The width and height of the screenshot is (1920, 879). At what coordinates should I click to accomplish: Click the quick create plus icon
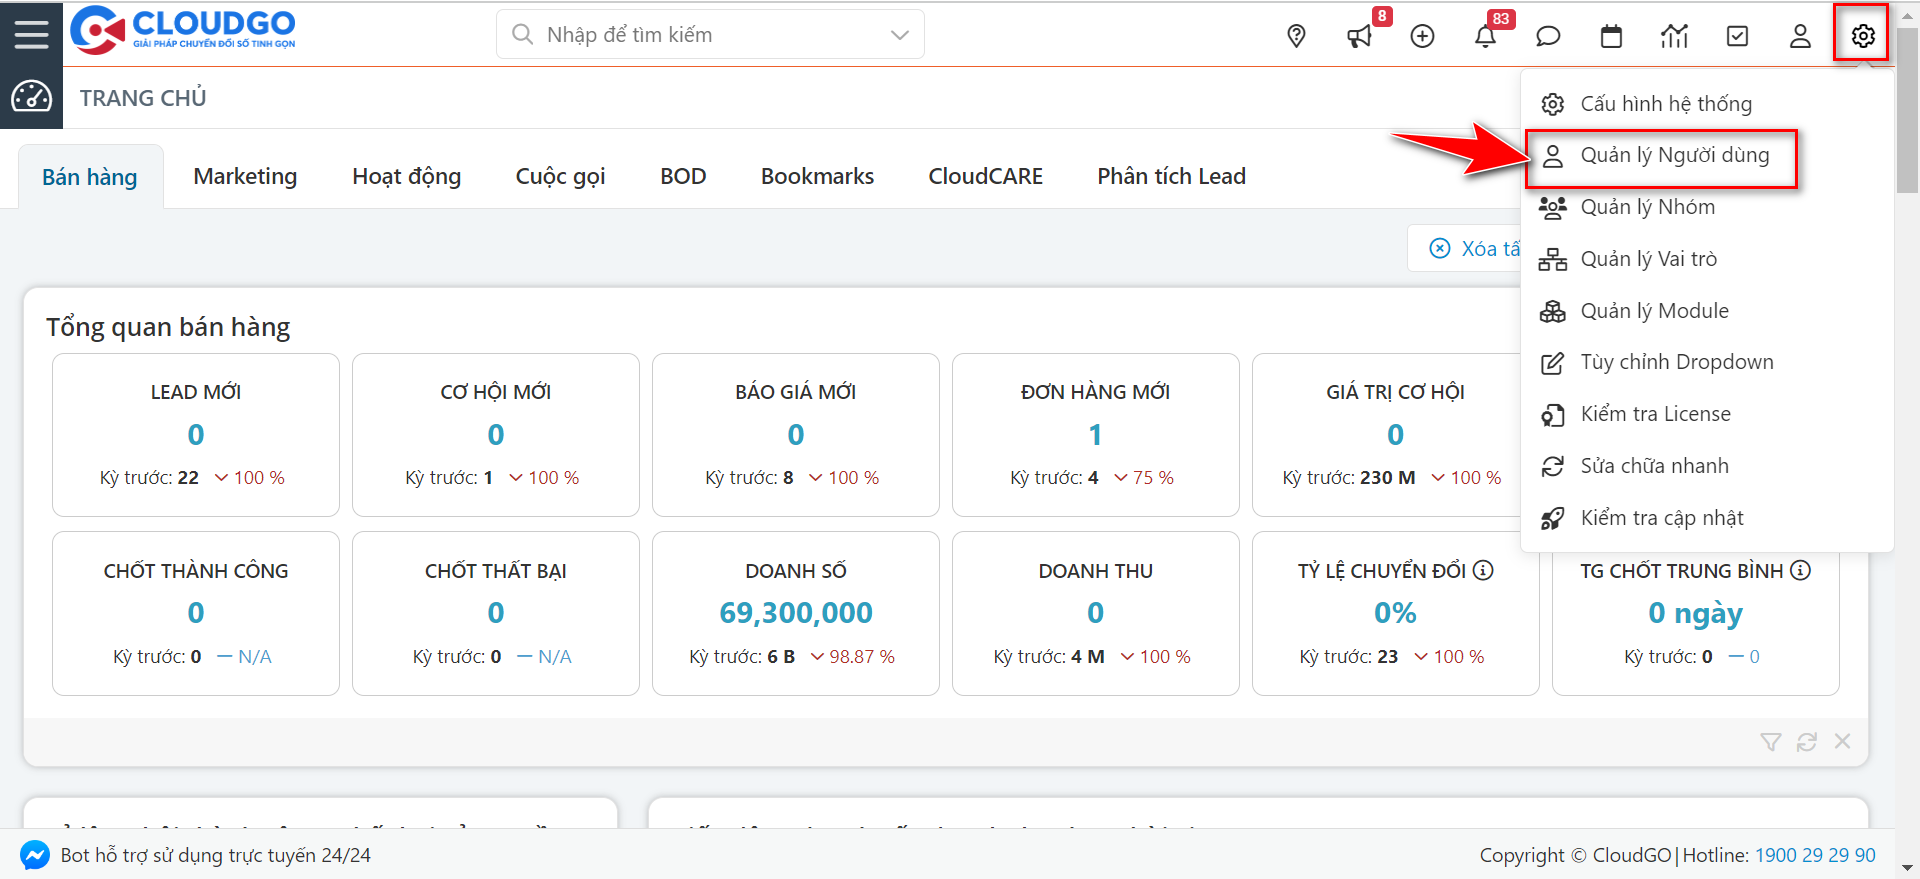tap(1422, 36)
